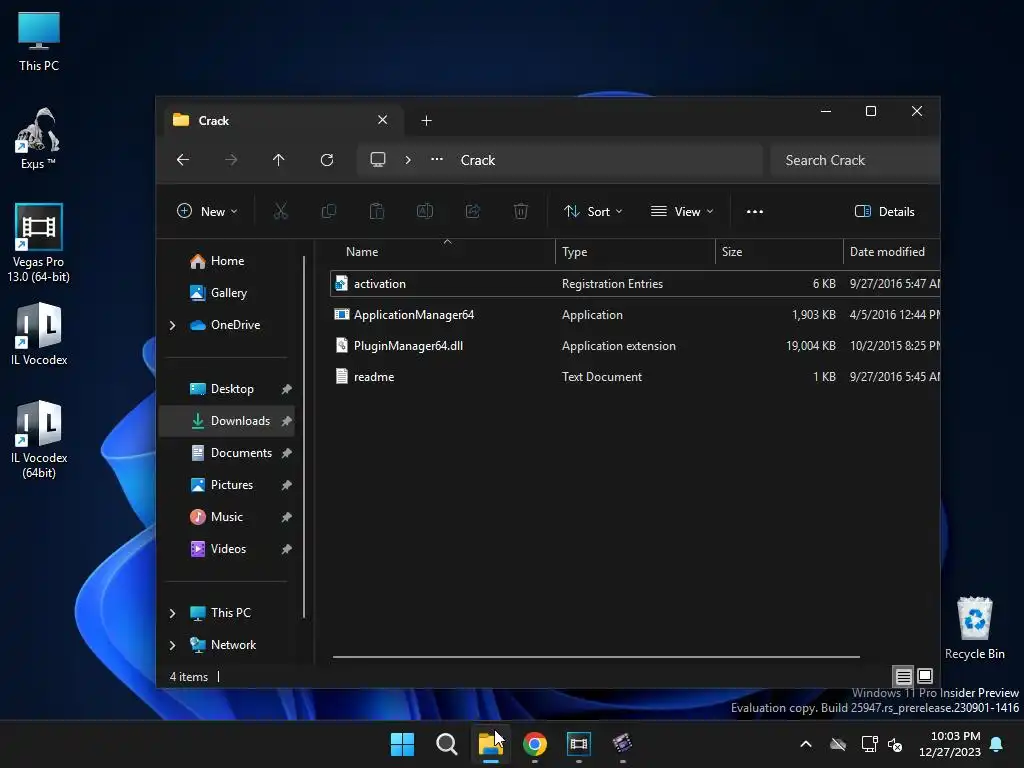The image size is (1024, 768).
Task: Click the notification bell in system tray
Action: pos(997,744)
